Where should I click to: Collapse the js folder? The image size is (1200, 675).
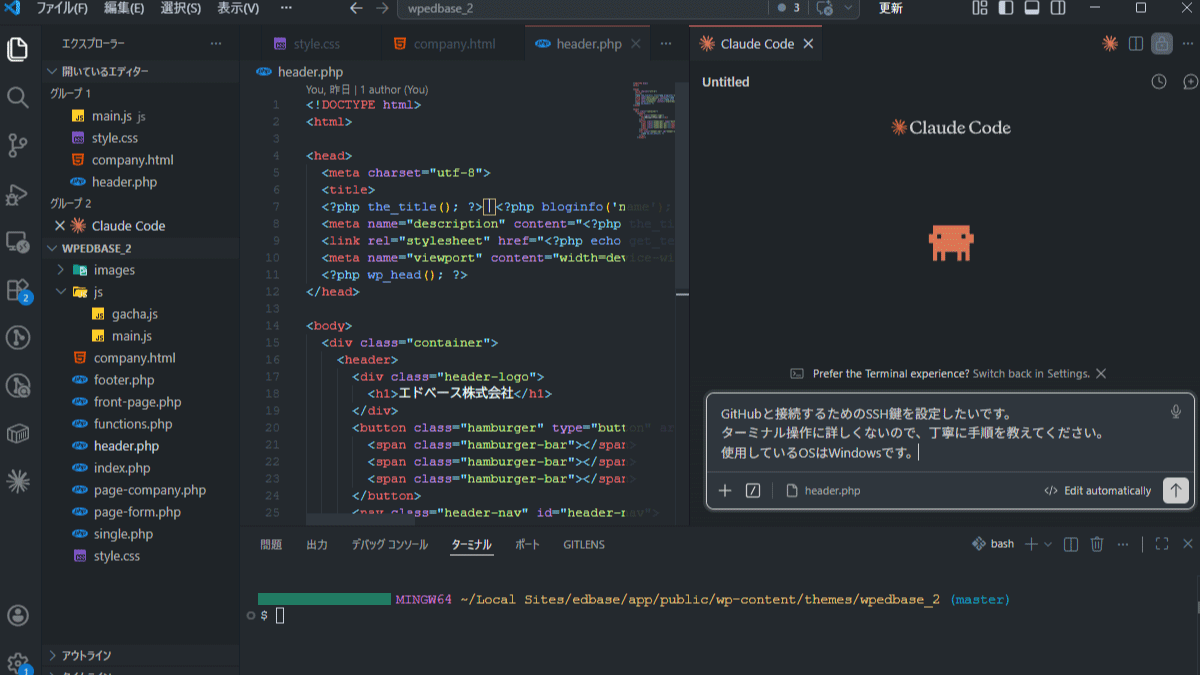141,292
